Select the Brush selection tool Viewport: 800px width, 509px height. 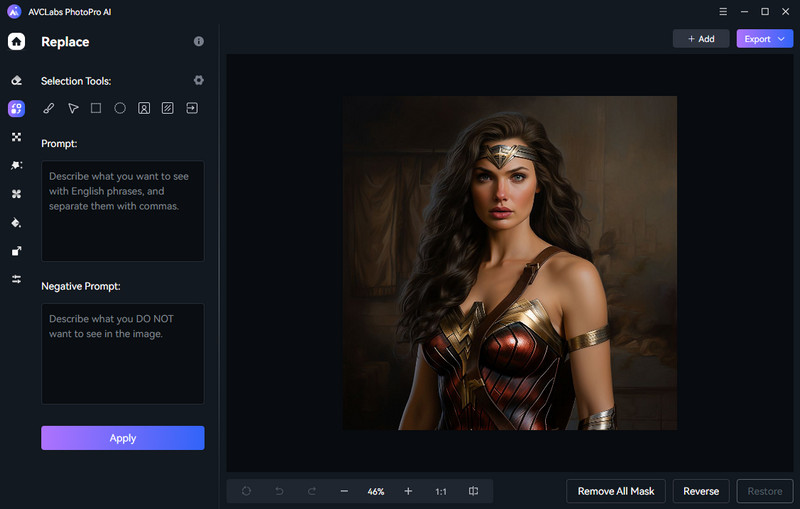tap(49, 108)
